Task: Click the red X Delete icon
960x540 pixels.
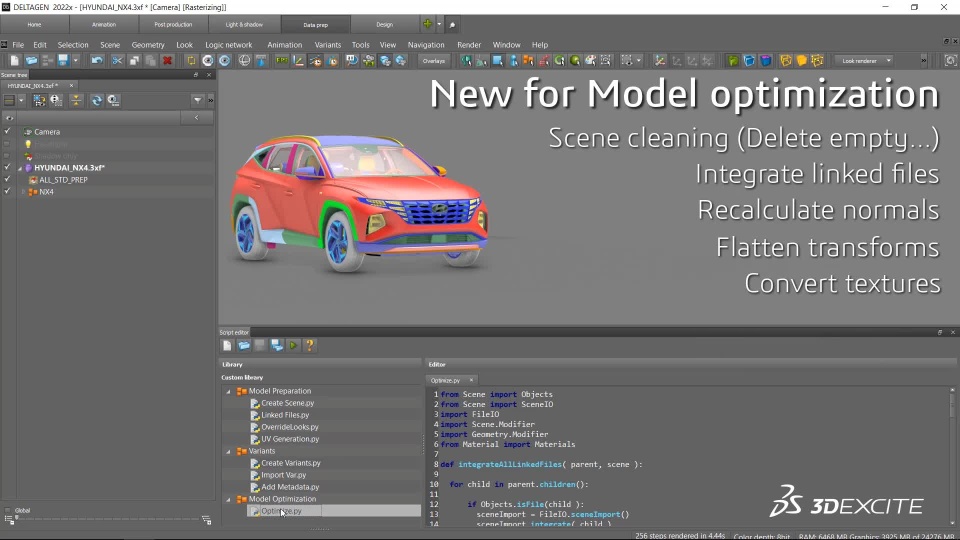Action: (x=167, y=61)
